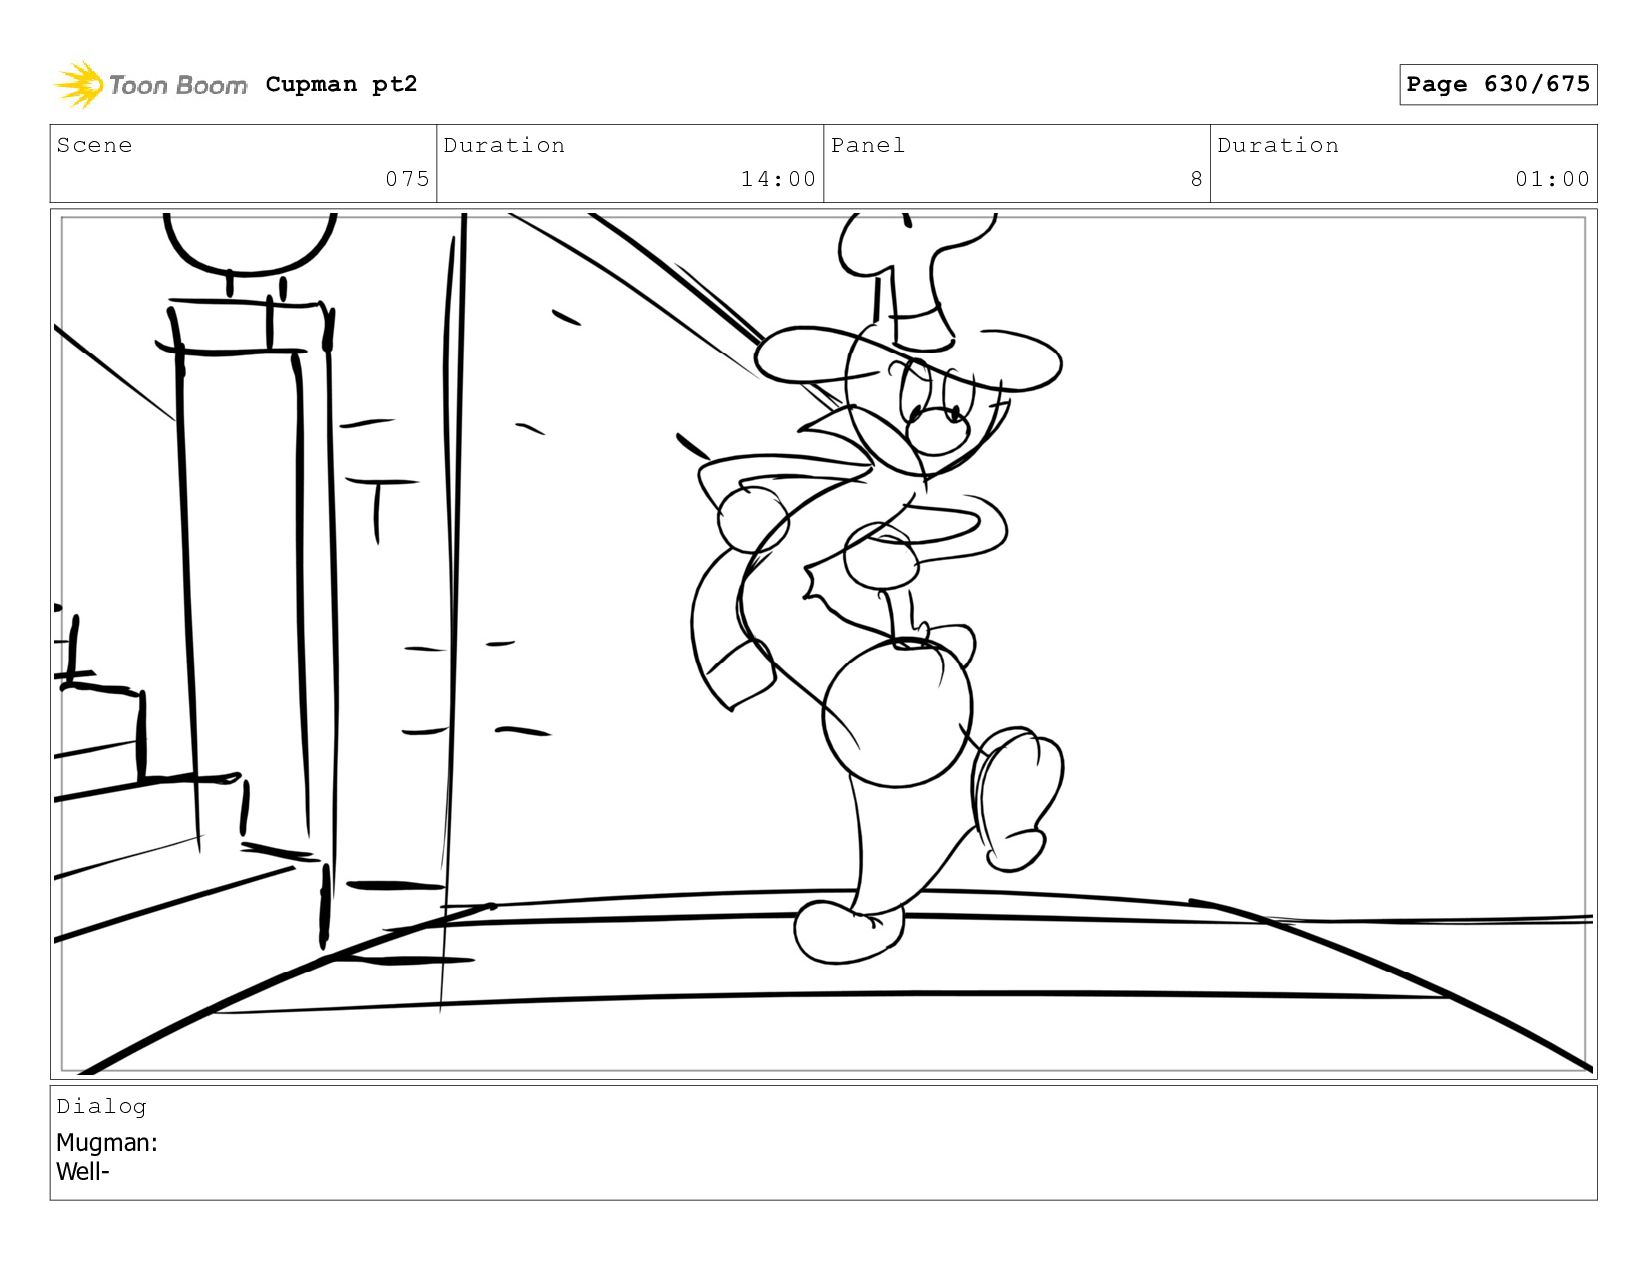Select the scene duration value '14:00'

point(778,179)
